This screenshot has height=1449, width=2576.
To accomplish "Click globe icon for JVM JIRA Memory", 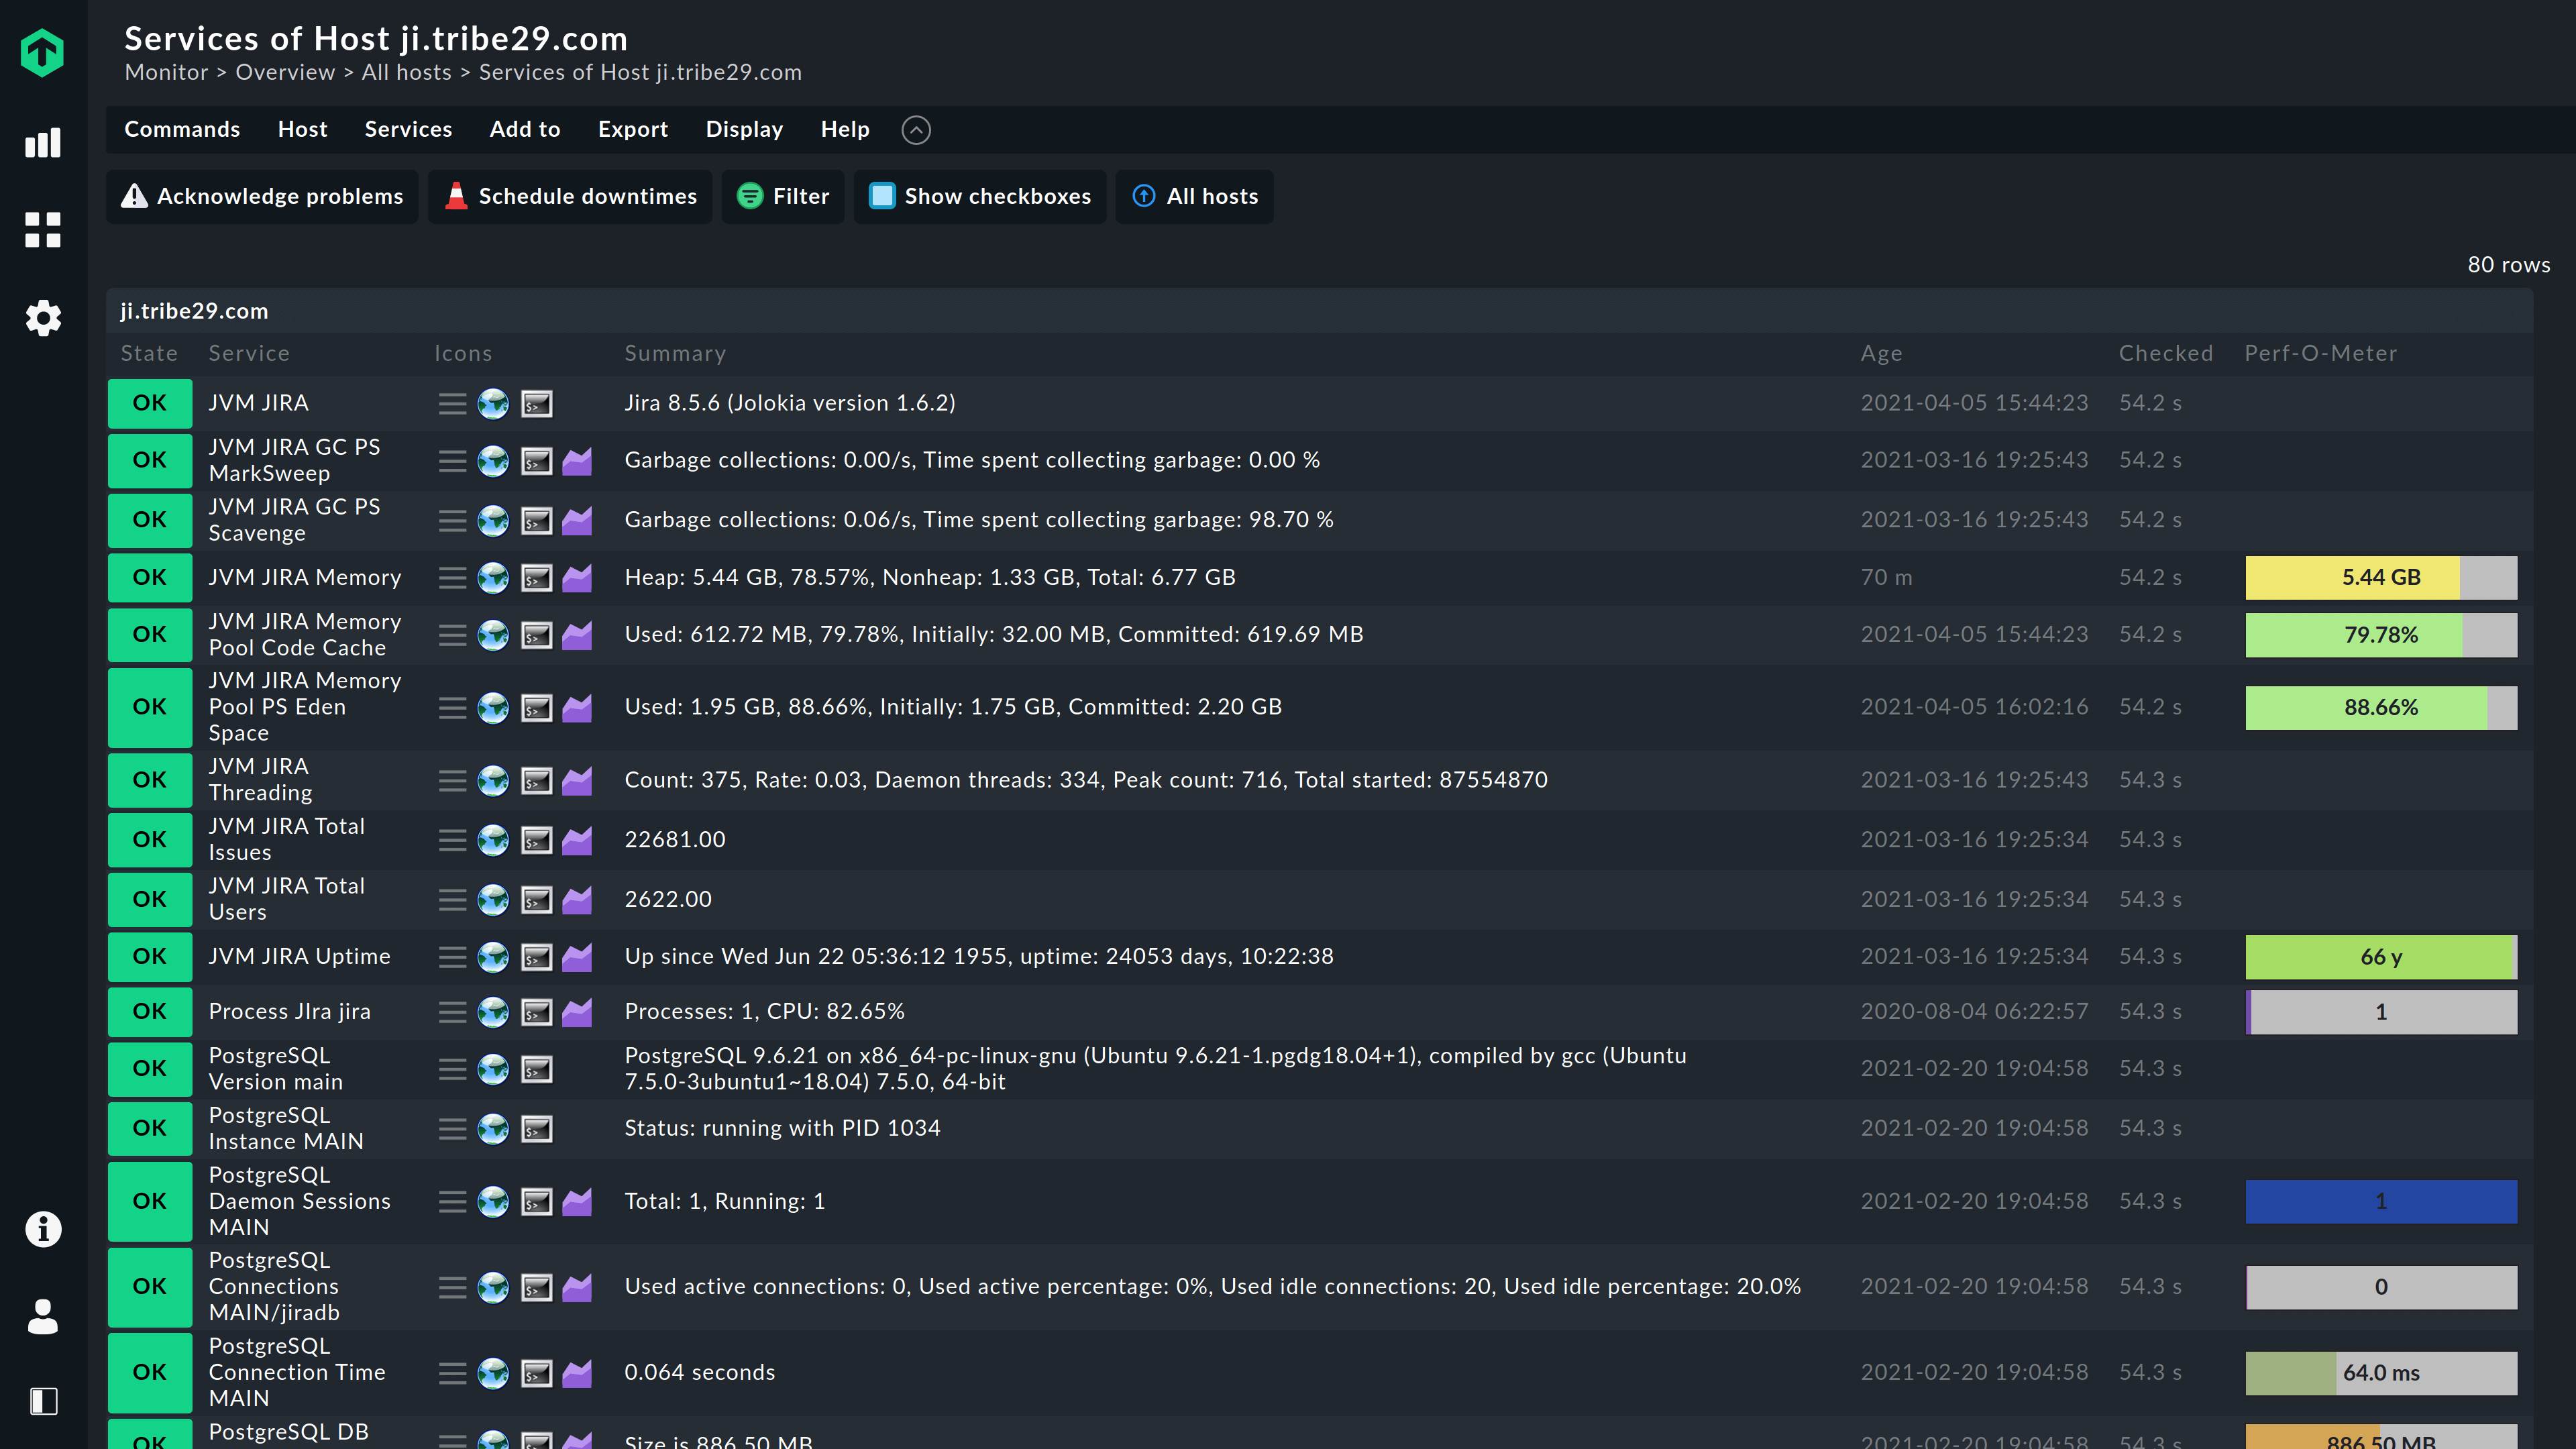I will (493, 578).
